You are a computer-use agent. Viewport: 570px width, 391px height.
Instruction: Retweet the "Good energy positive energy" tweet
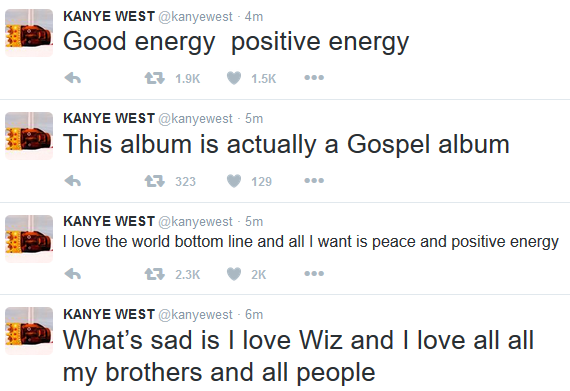click(x=154, y=78)
